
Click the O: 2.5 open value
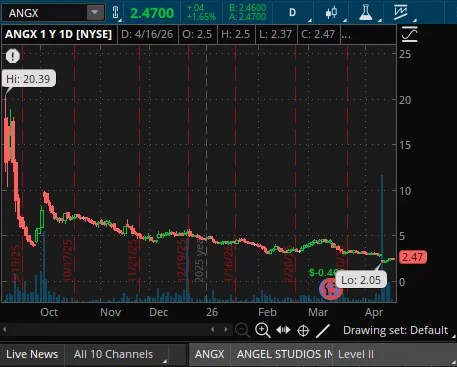pos(197,34)
